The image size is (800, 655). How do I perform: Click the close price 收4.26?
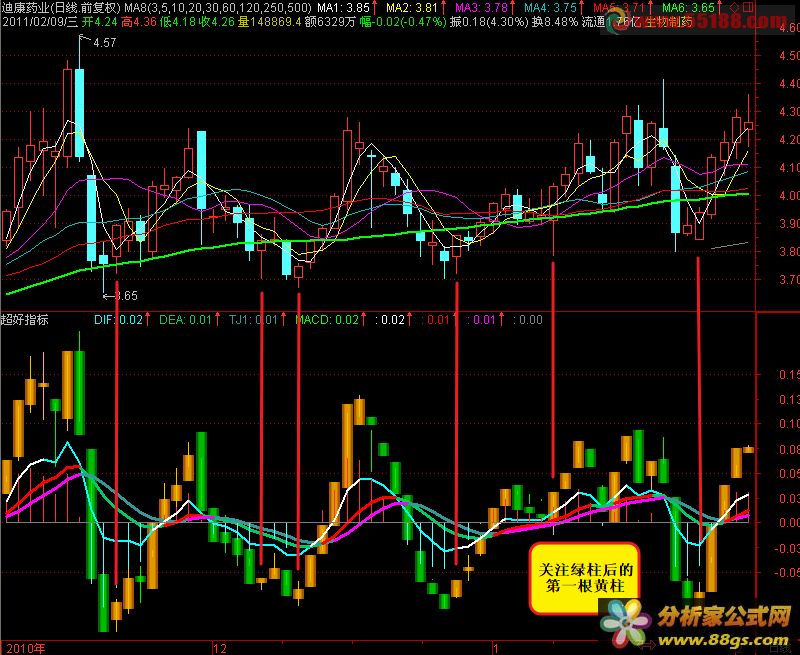217,22
